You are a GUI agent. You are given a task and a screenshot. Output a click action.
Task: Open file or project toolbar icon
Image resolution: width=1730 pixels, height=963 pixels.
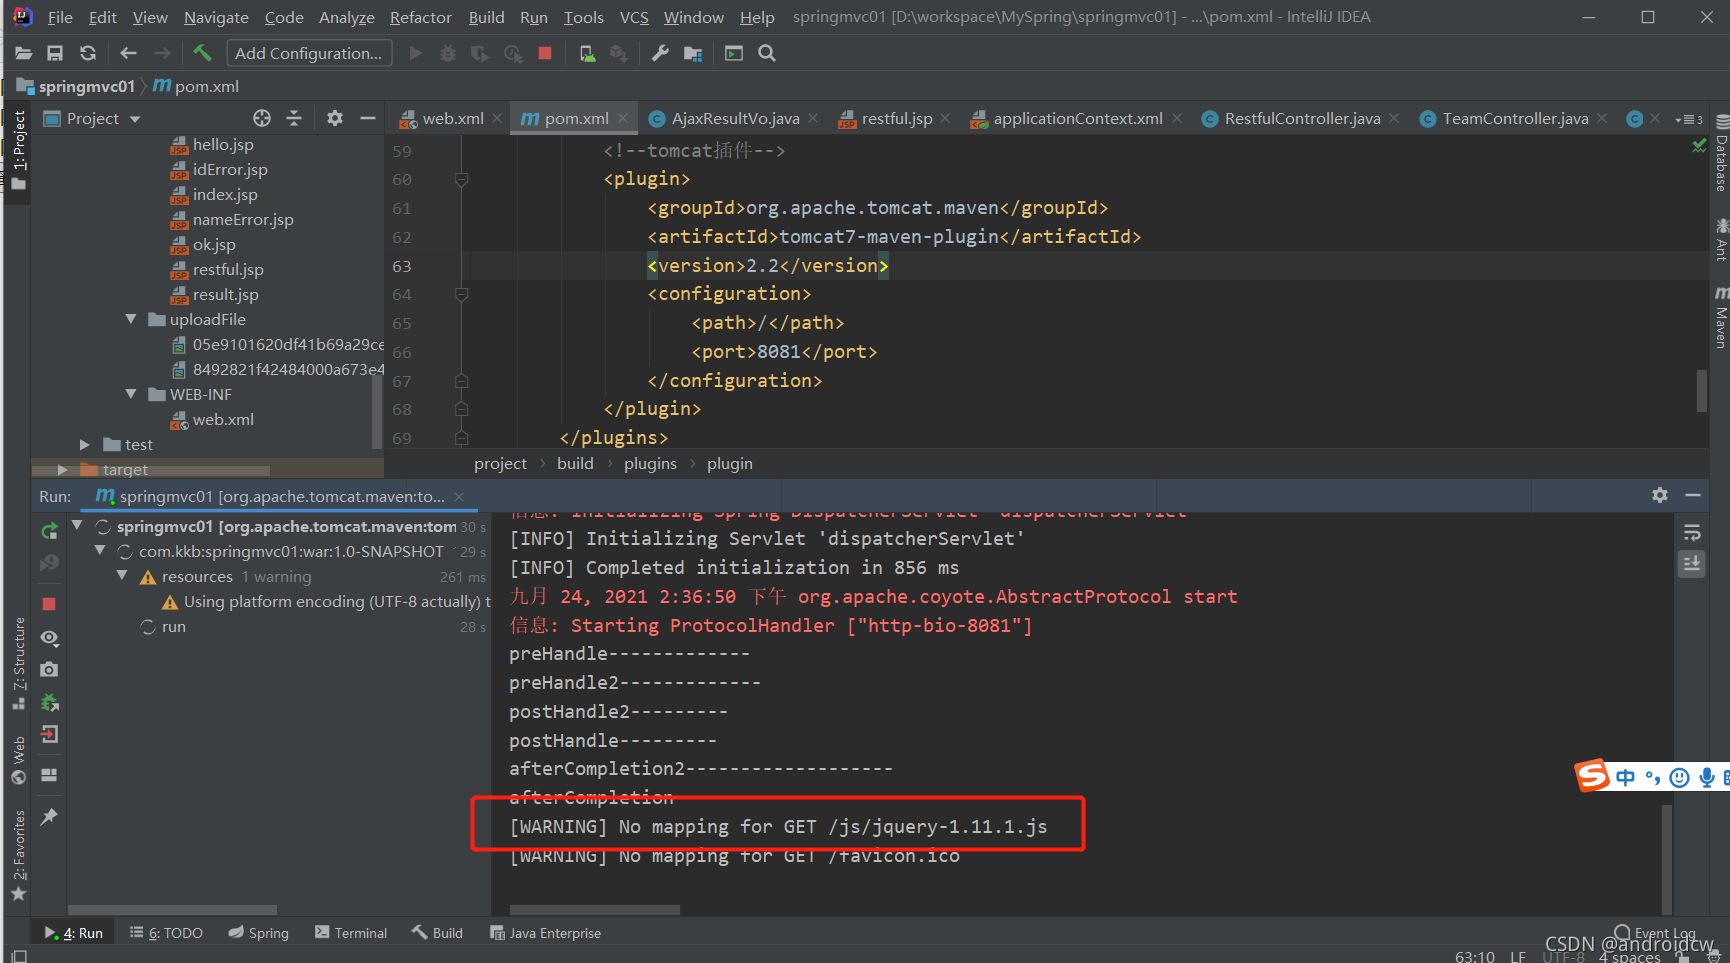click(23, 53)
